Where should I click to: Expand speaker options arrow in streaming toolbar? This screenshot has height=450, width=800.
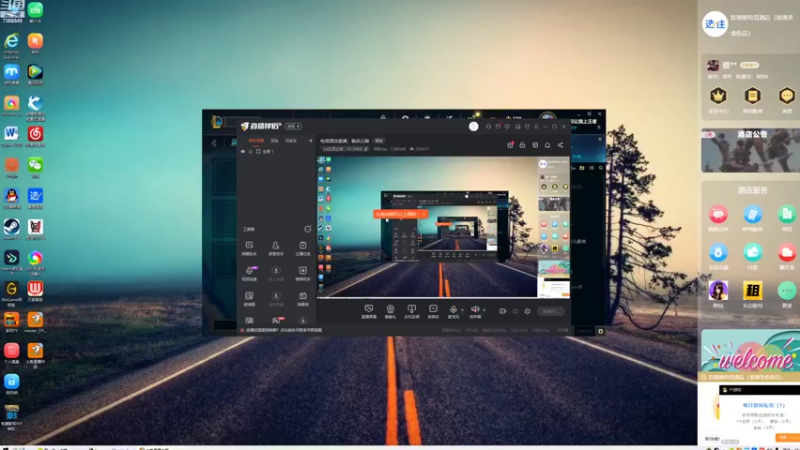(484, 310)
